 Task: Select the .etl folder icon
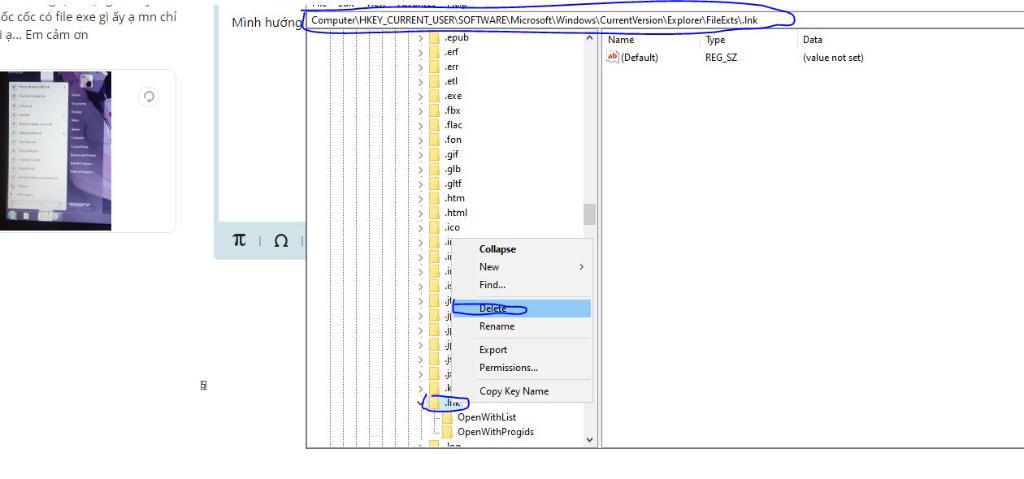pos(434,82)
